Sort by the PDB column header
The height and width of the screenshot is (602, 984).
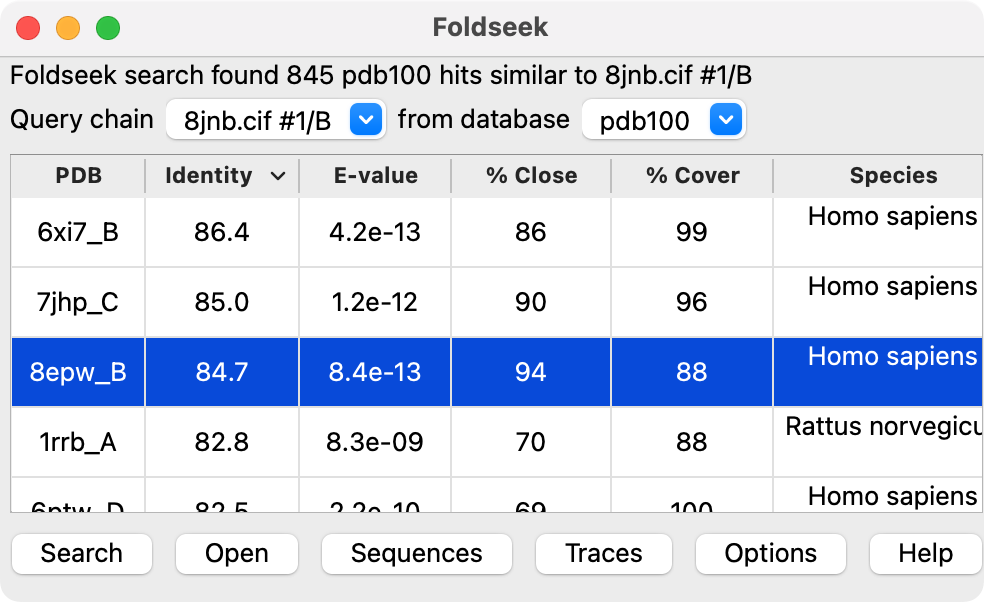78,176
